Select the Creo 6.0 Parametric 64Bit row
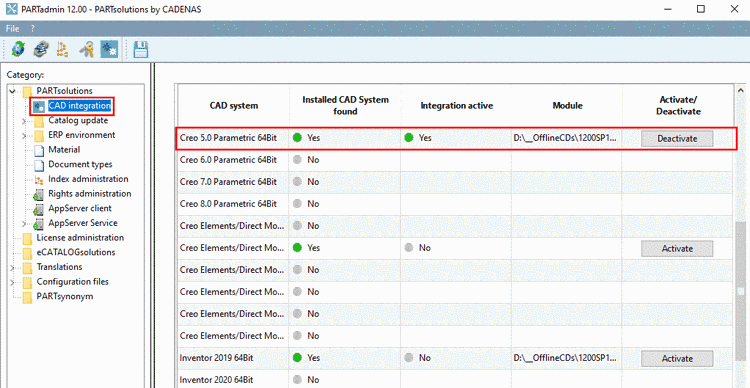Viewport: 750px width, 388px height. pos(455,160)
